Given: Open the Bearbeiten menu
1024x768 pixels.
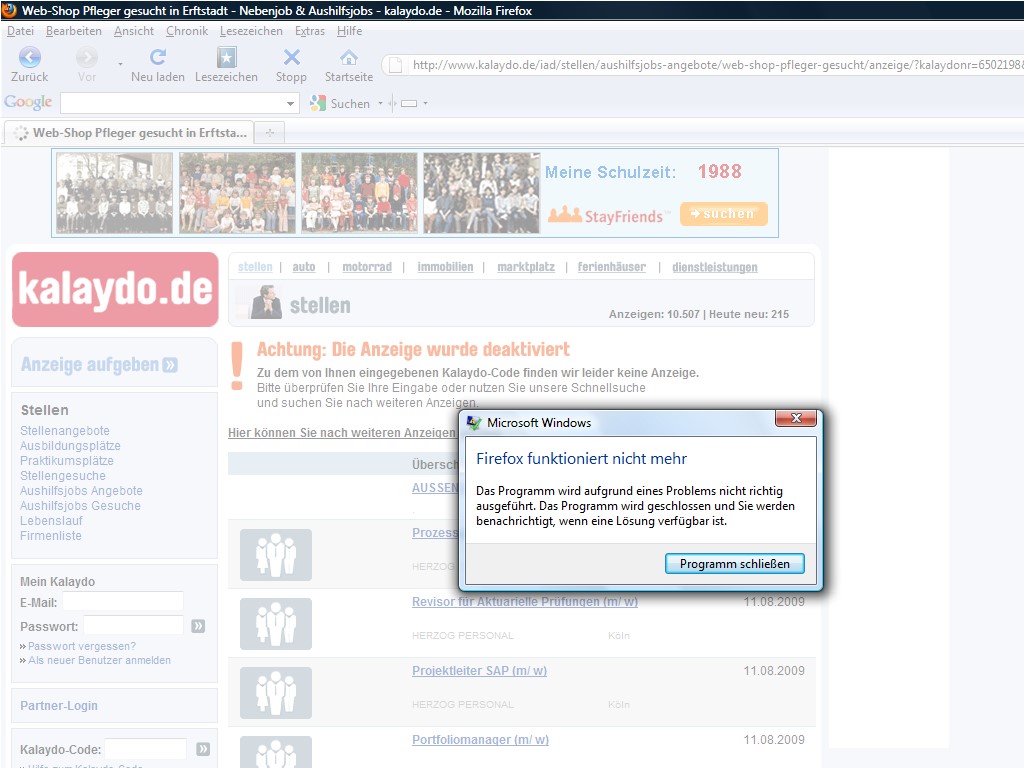Looking at the screenshot, I should [x=74, y=31].
